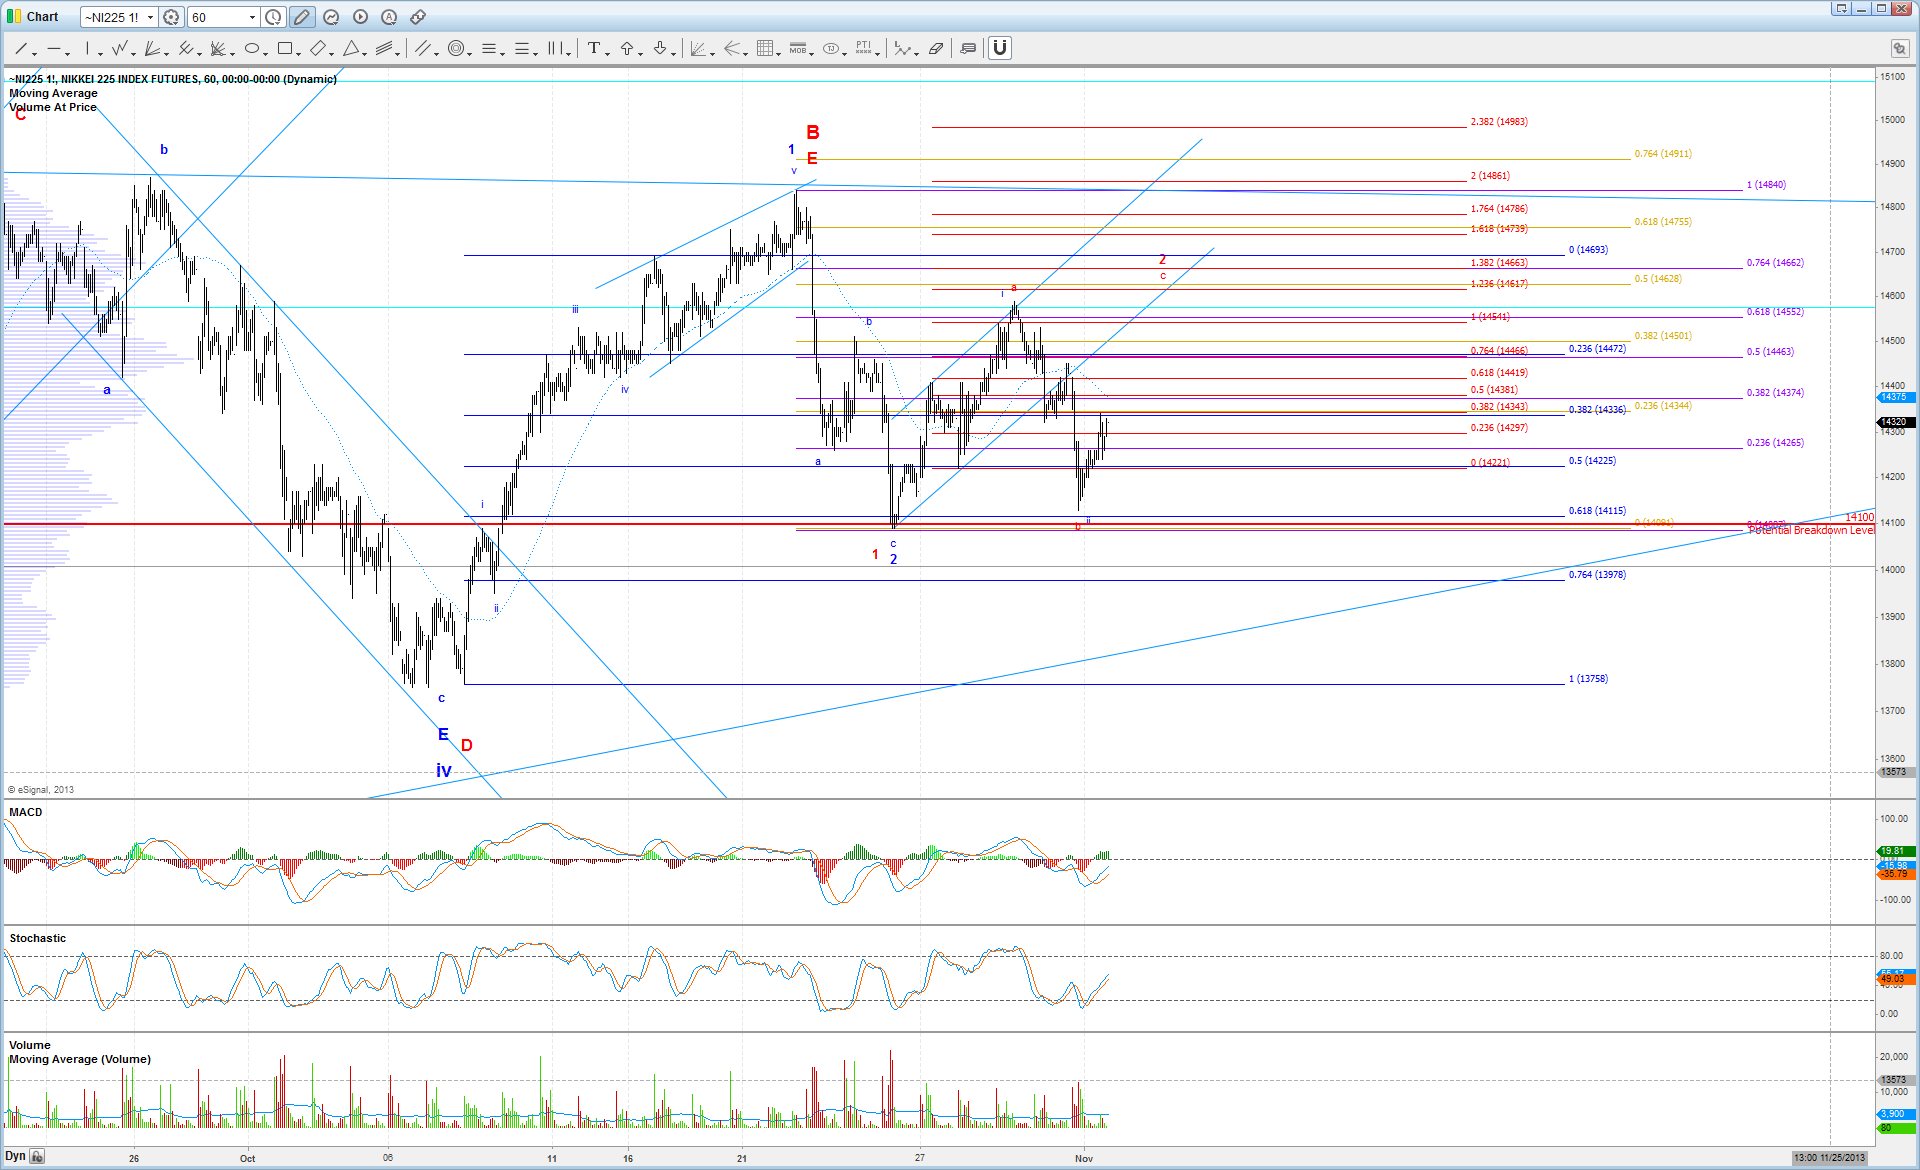
Task: Click the Chart window title label
Action: 42,17
